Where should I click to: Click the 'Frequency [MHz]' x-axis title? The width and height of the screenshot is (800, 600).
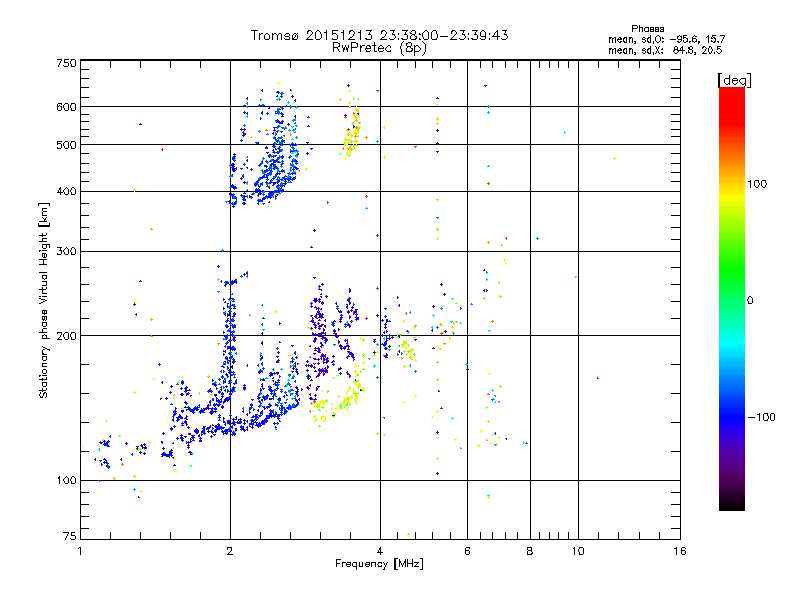pyautogui.click(x=379, y=564)
